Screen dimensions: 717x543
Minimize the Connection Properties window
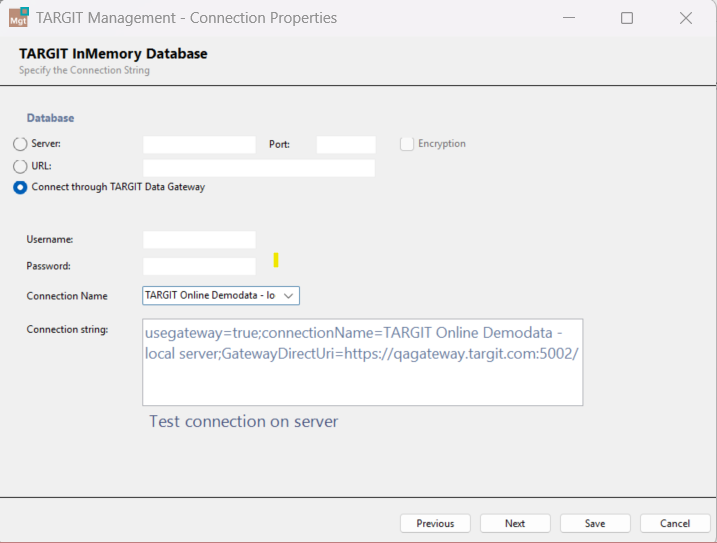[569, 18]
